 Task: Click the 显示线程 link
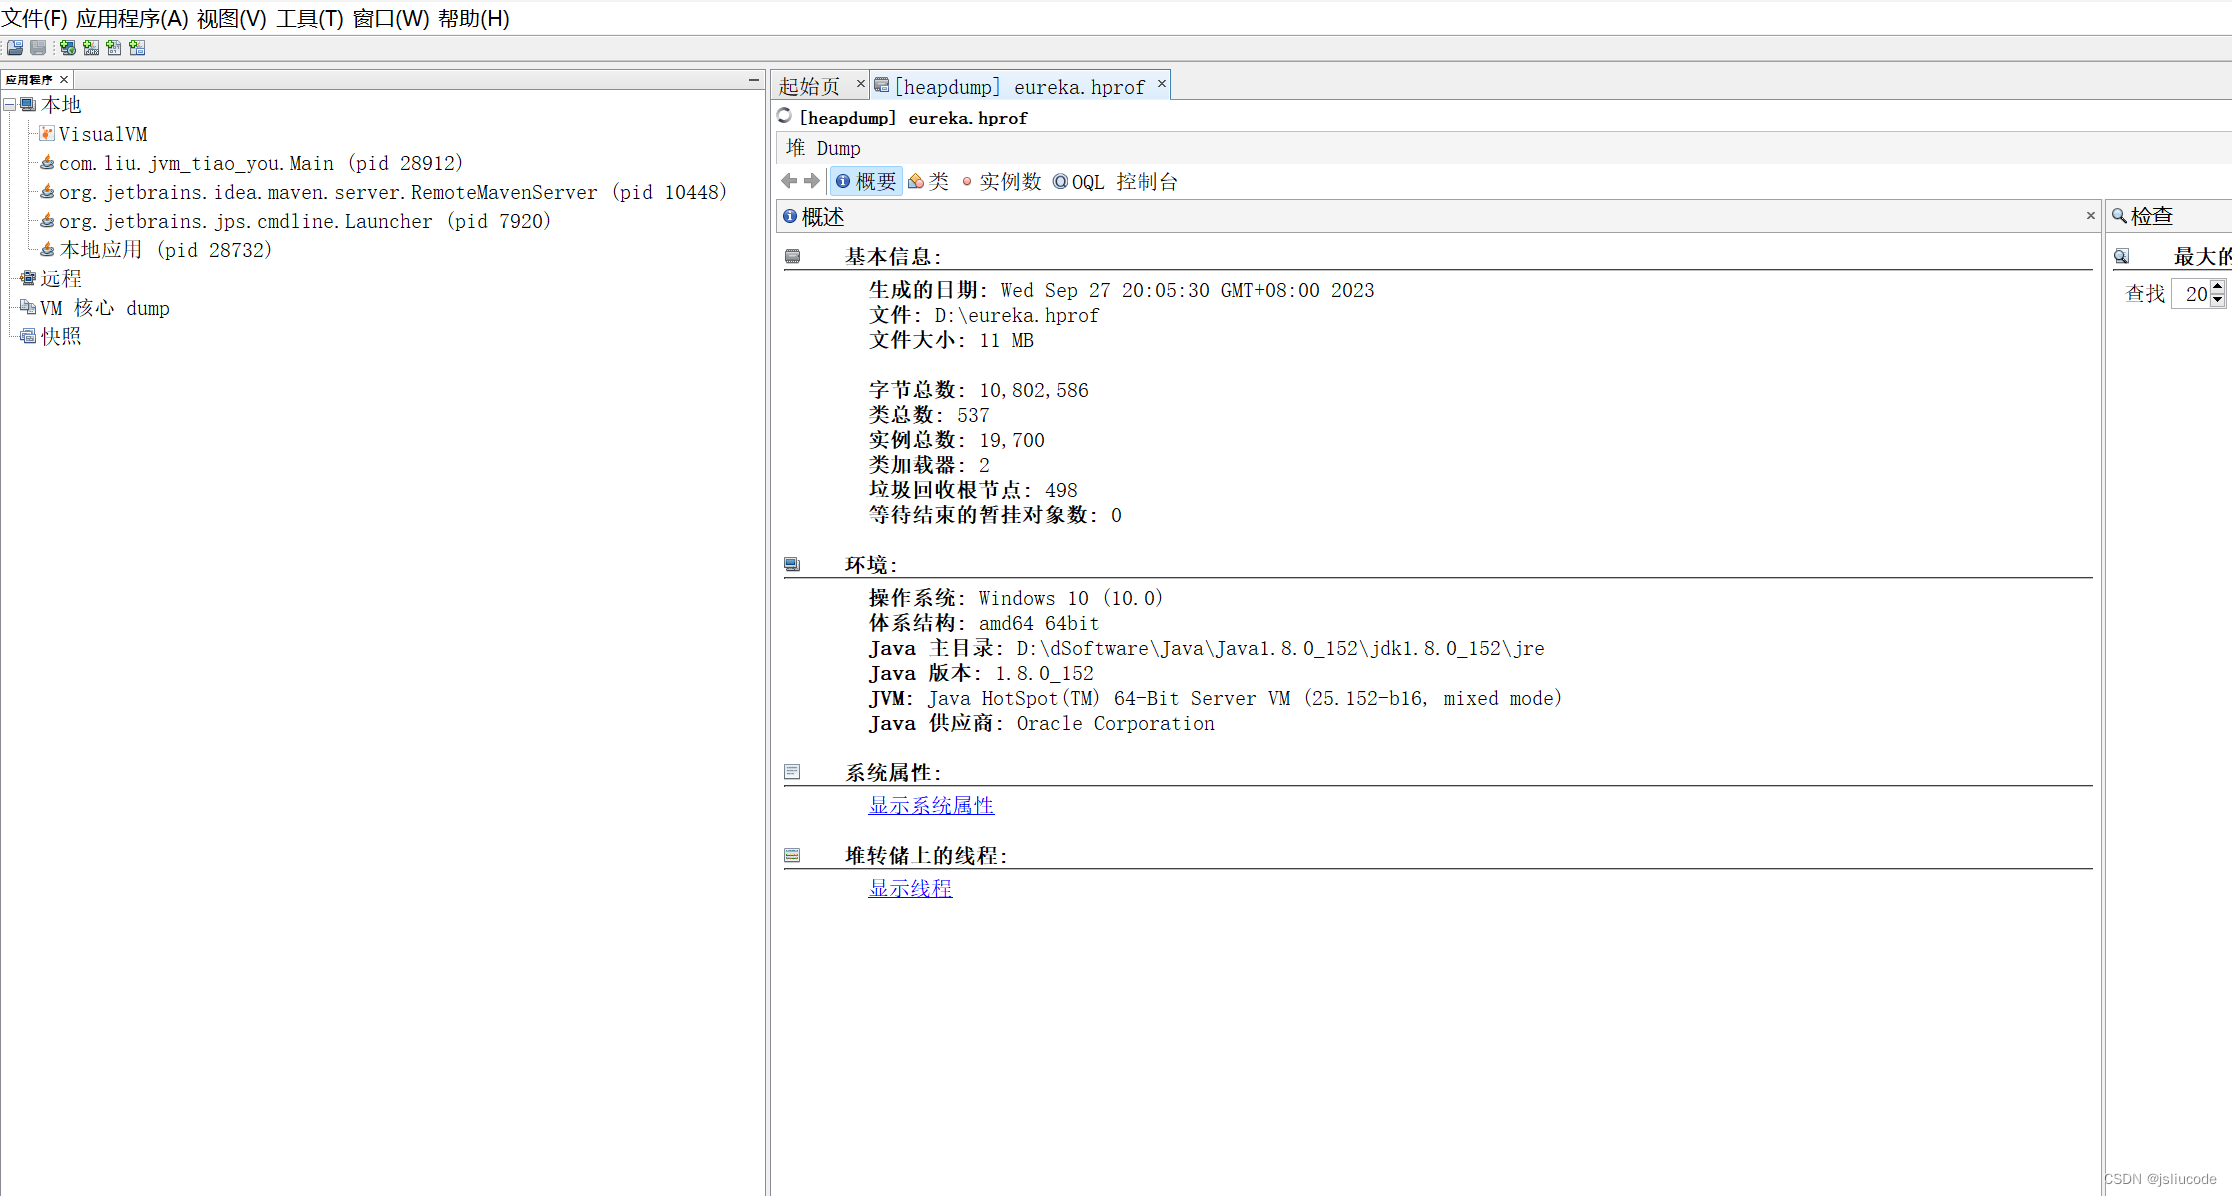pyautogui.click(x=910, y=888)
